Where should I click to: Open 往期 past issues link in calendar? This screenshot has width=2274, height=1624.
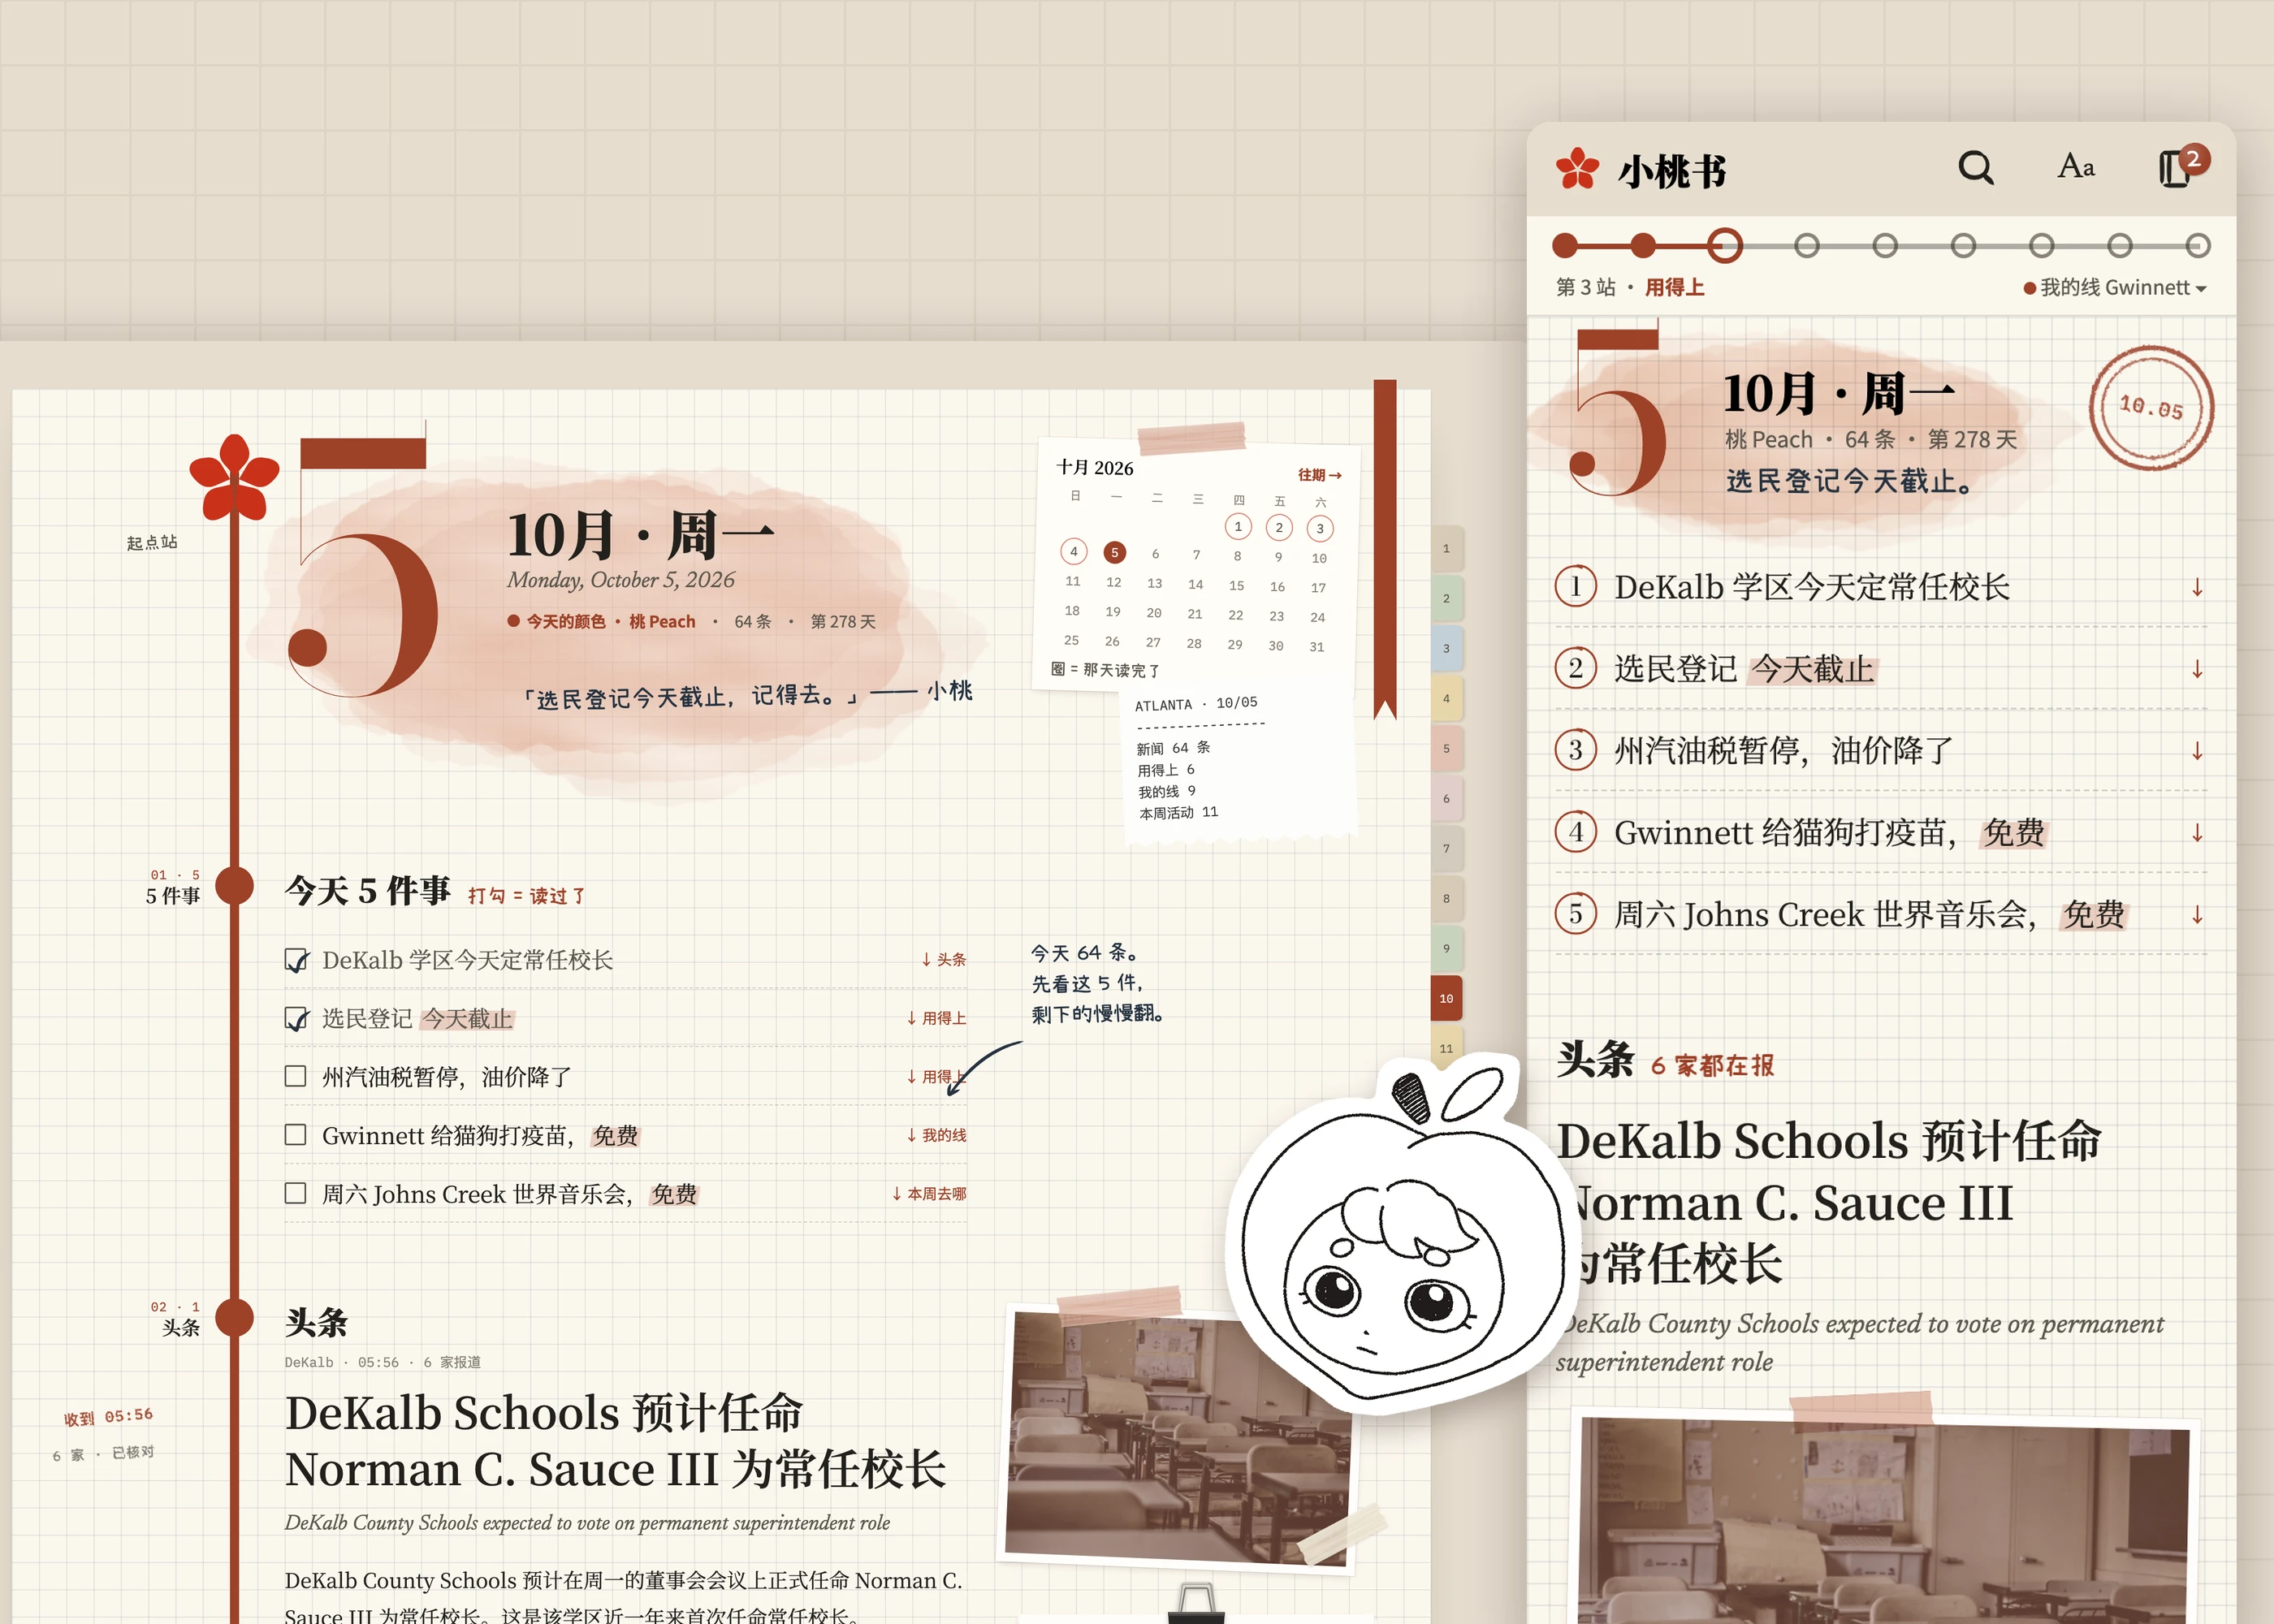(1319, 475)
